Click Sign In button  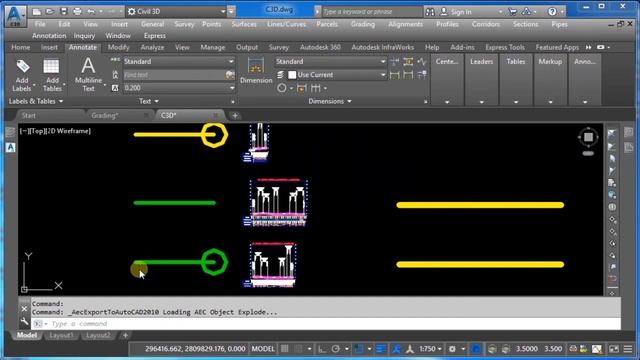pos(461,12)
